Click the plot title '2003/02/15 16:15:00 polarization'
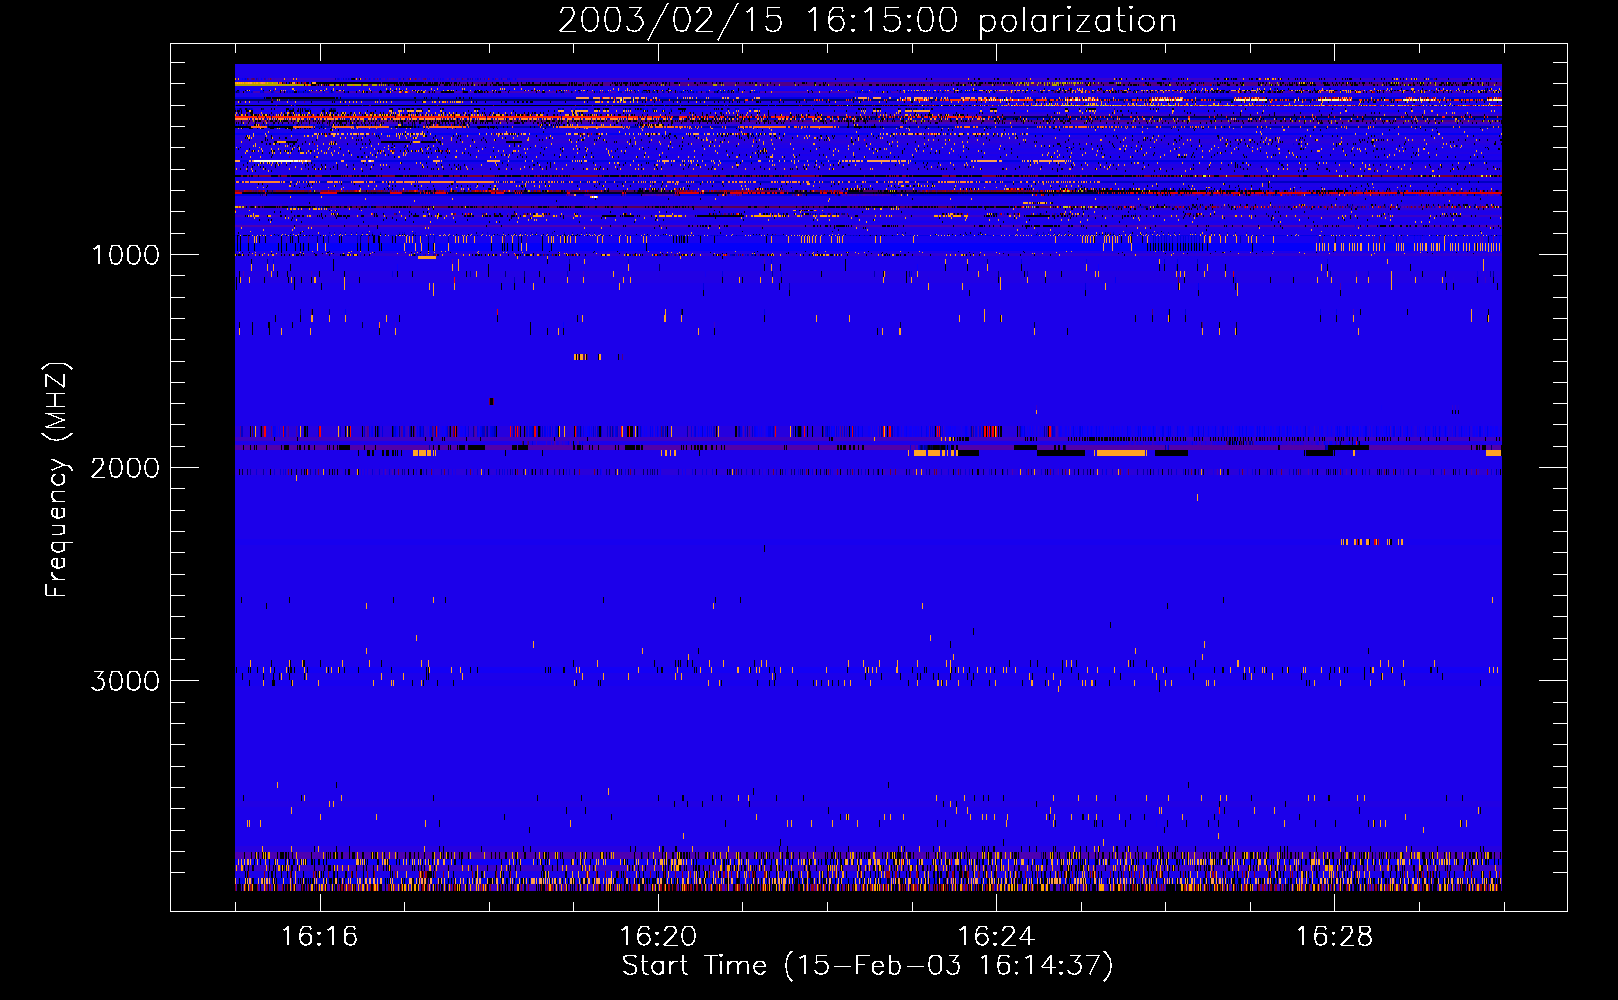This screenshot has width=1618, height=1000. 867,21
